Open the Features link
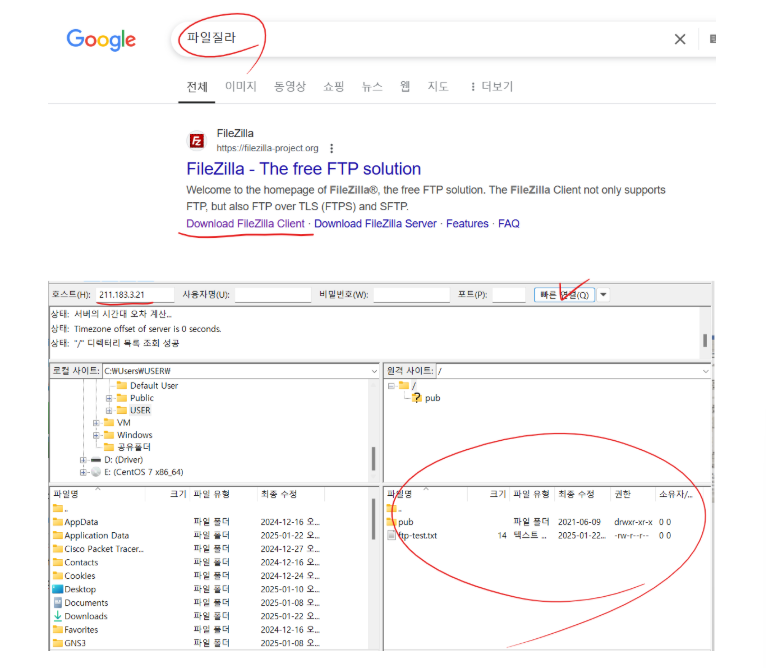This screenshot has width=766, height=668. 467,224
